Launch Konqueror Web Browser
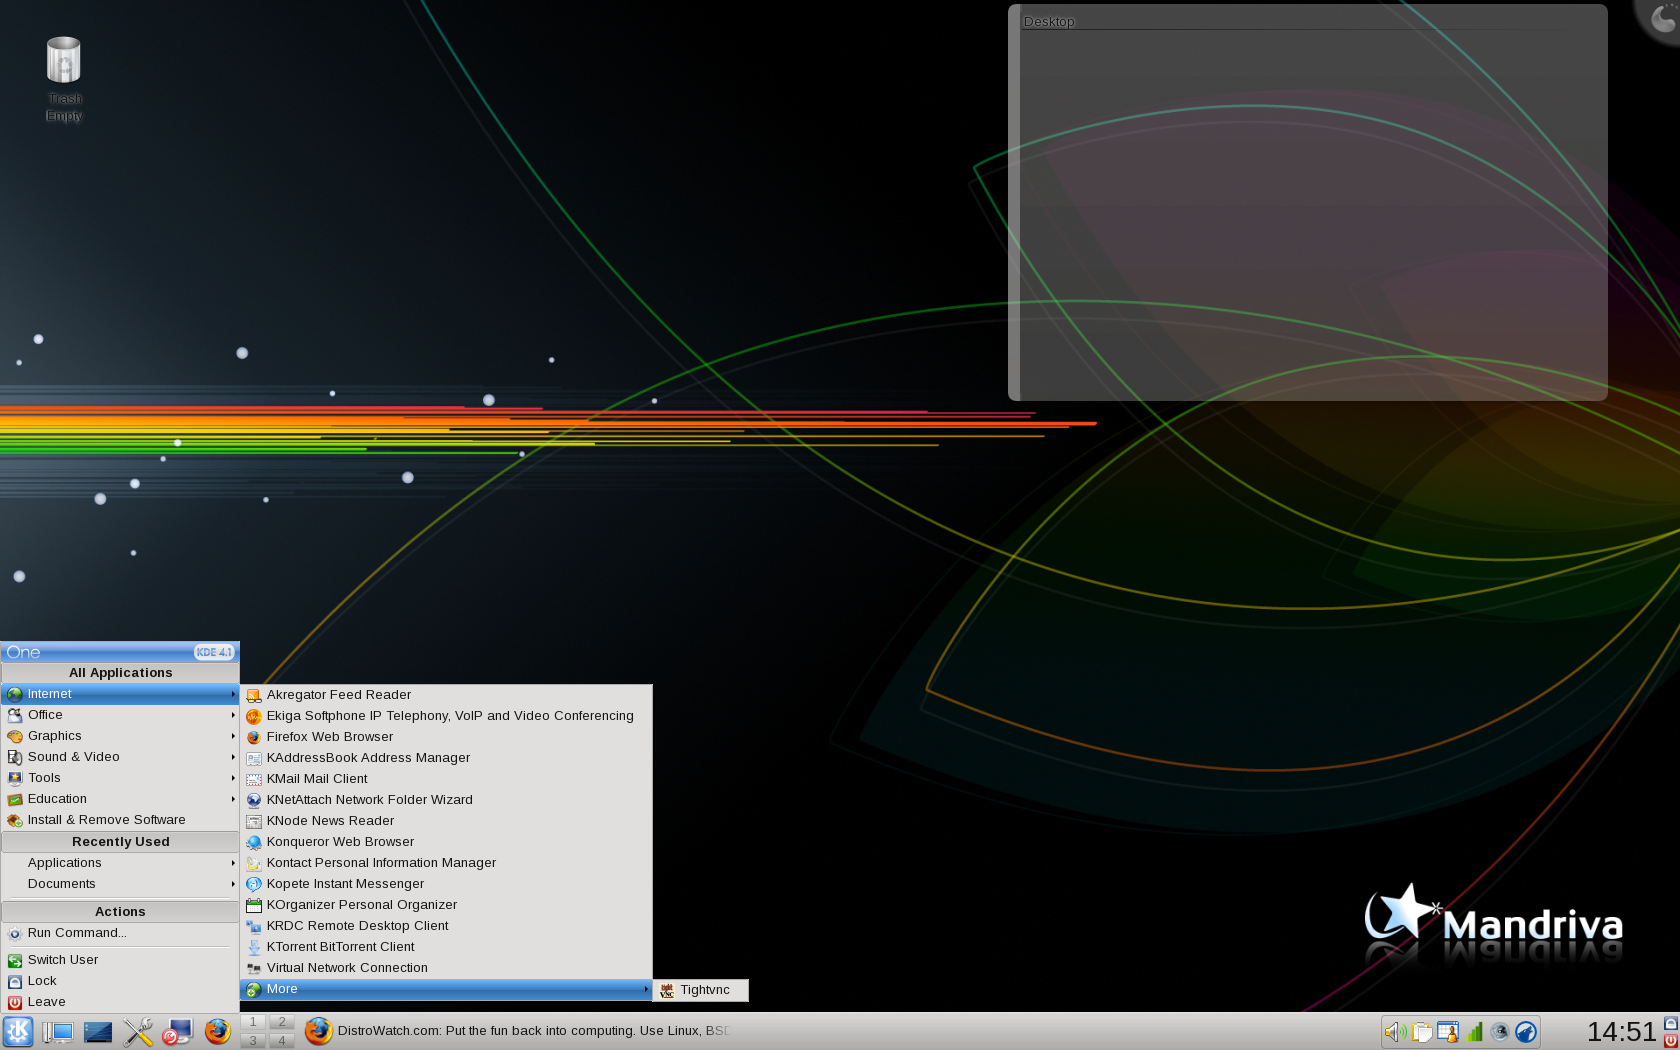Viewport: 1680px width, 1050px height. pos(446,842)
